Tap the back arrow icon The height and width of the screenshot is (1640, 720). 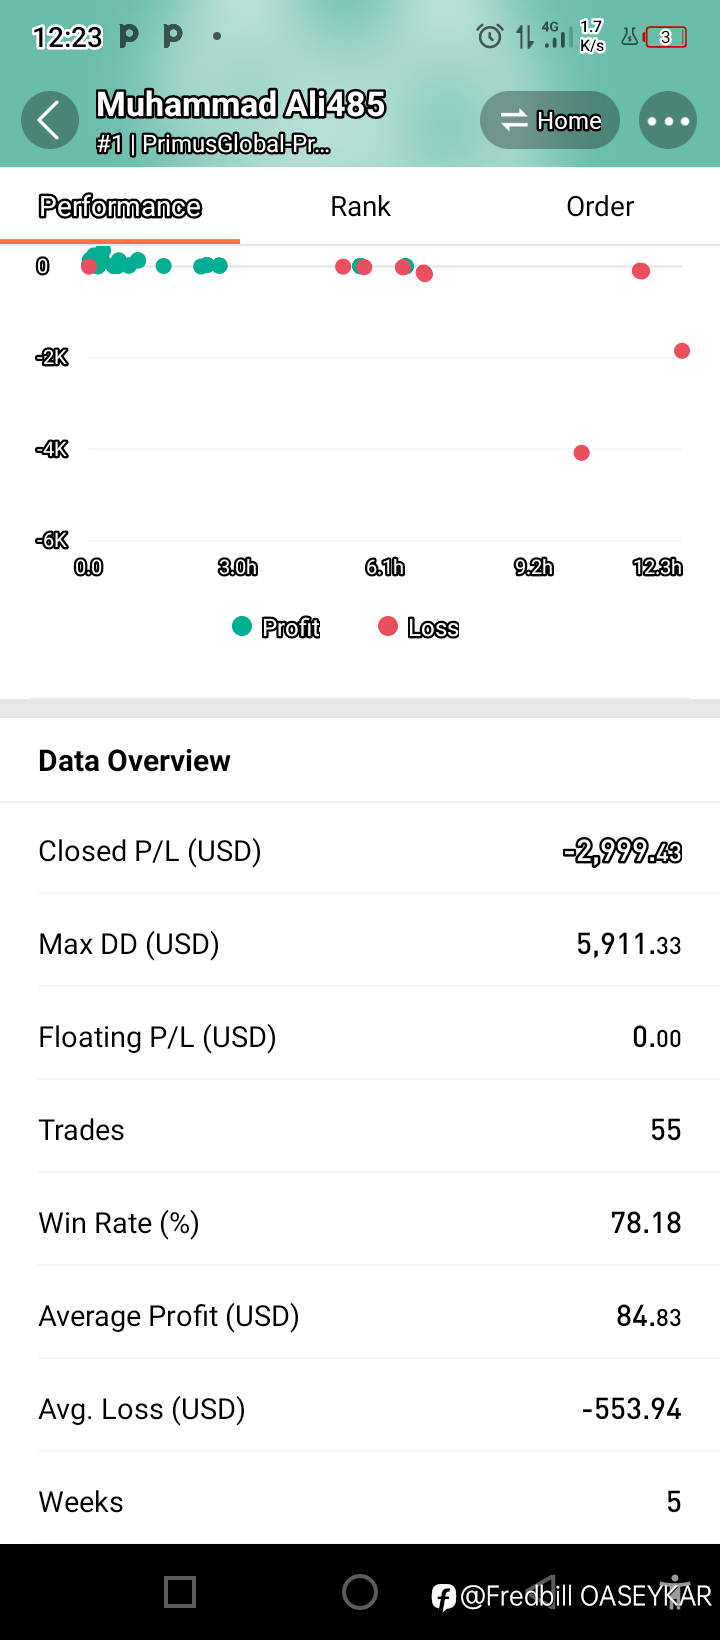[x=49, y=121]
